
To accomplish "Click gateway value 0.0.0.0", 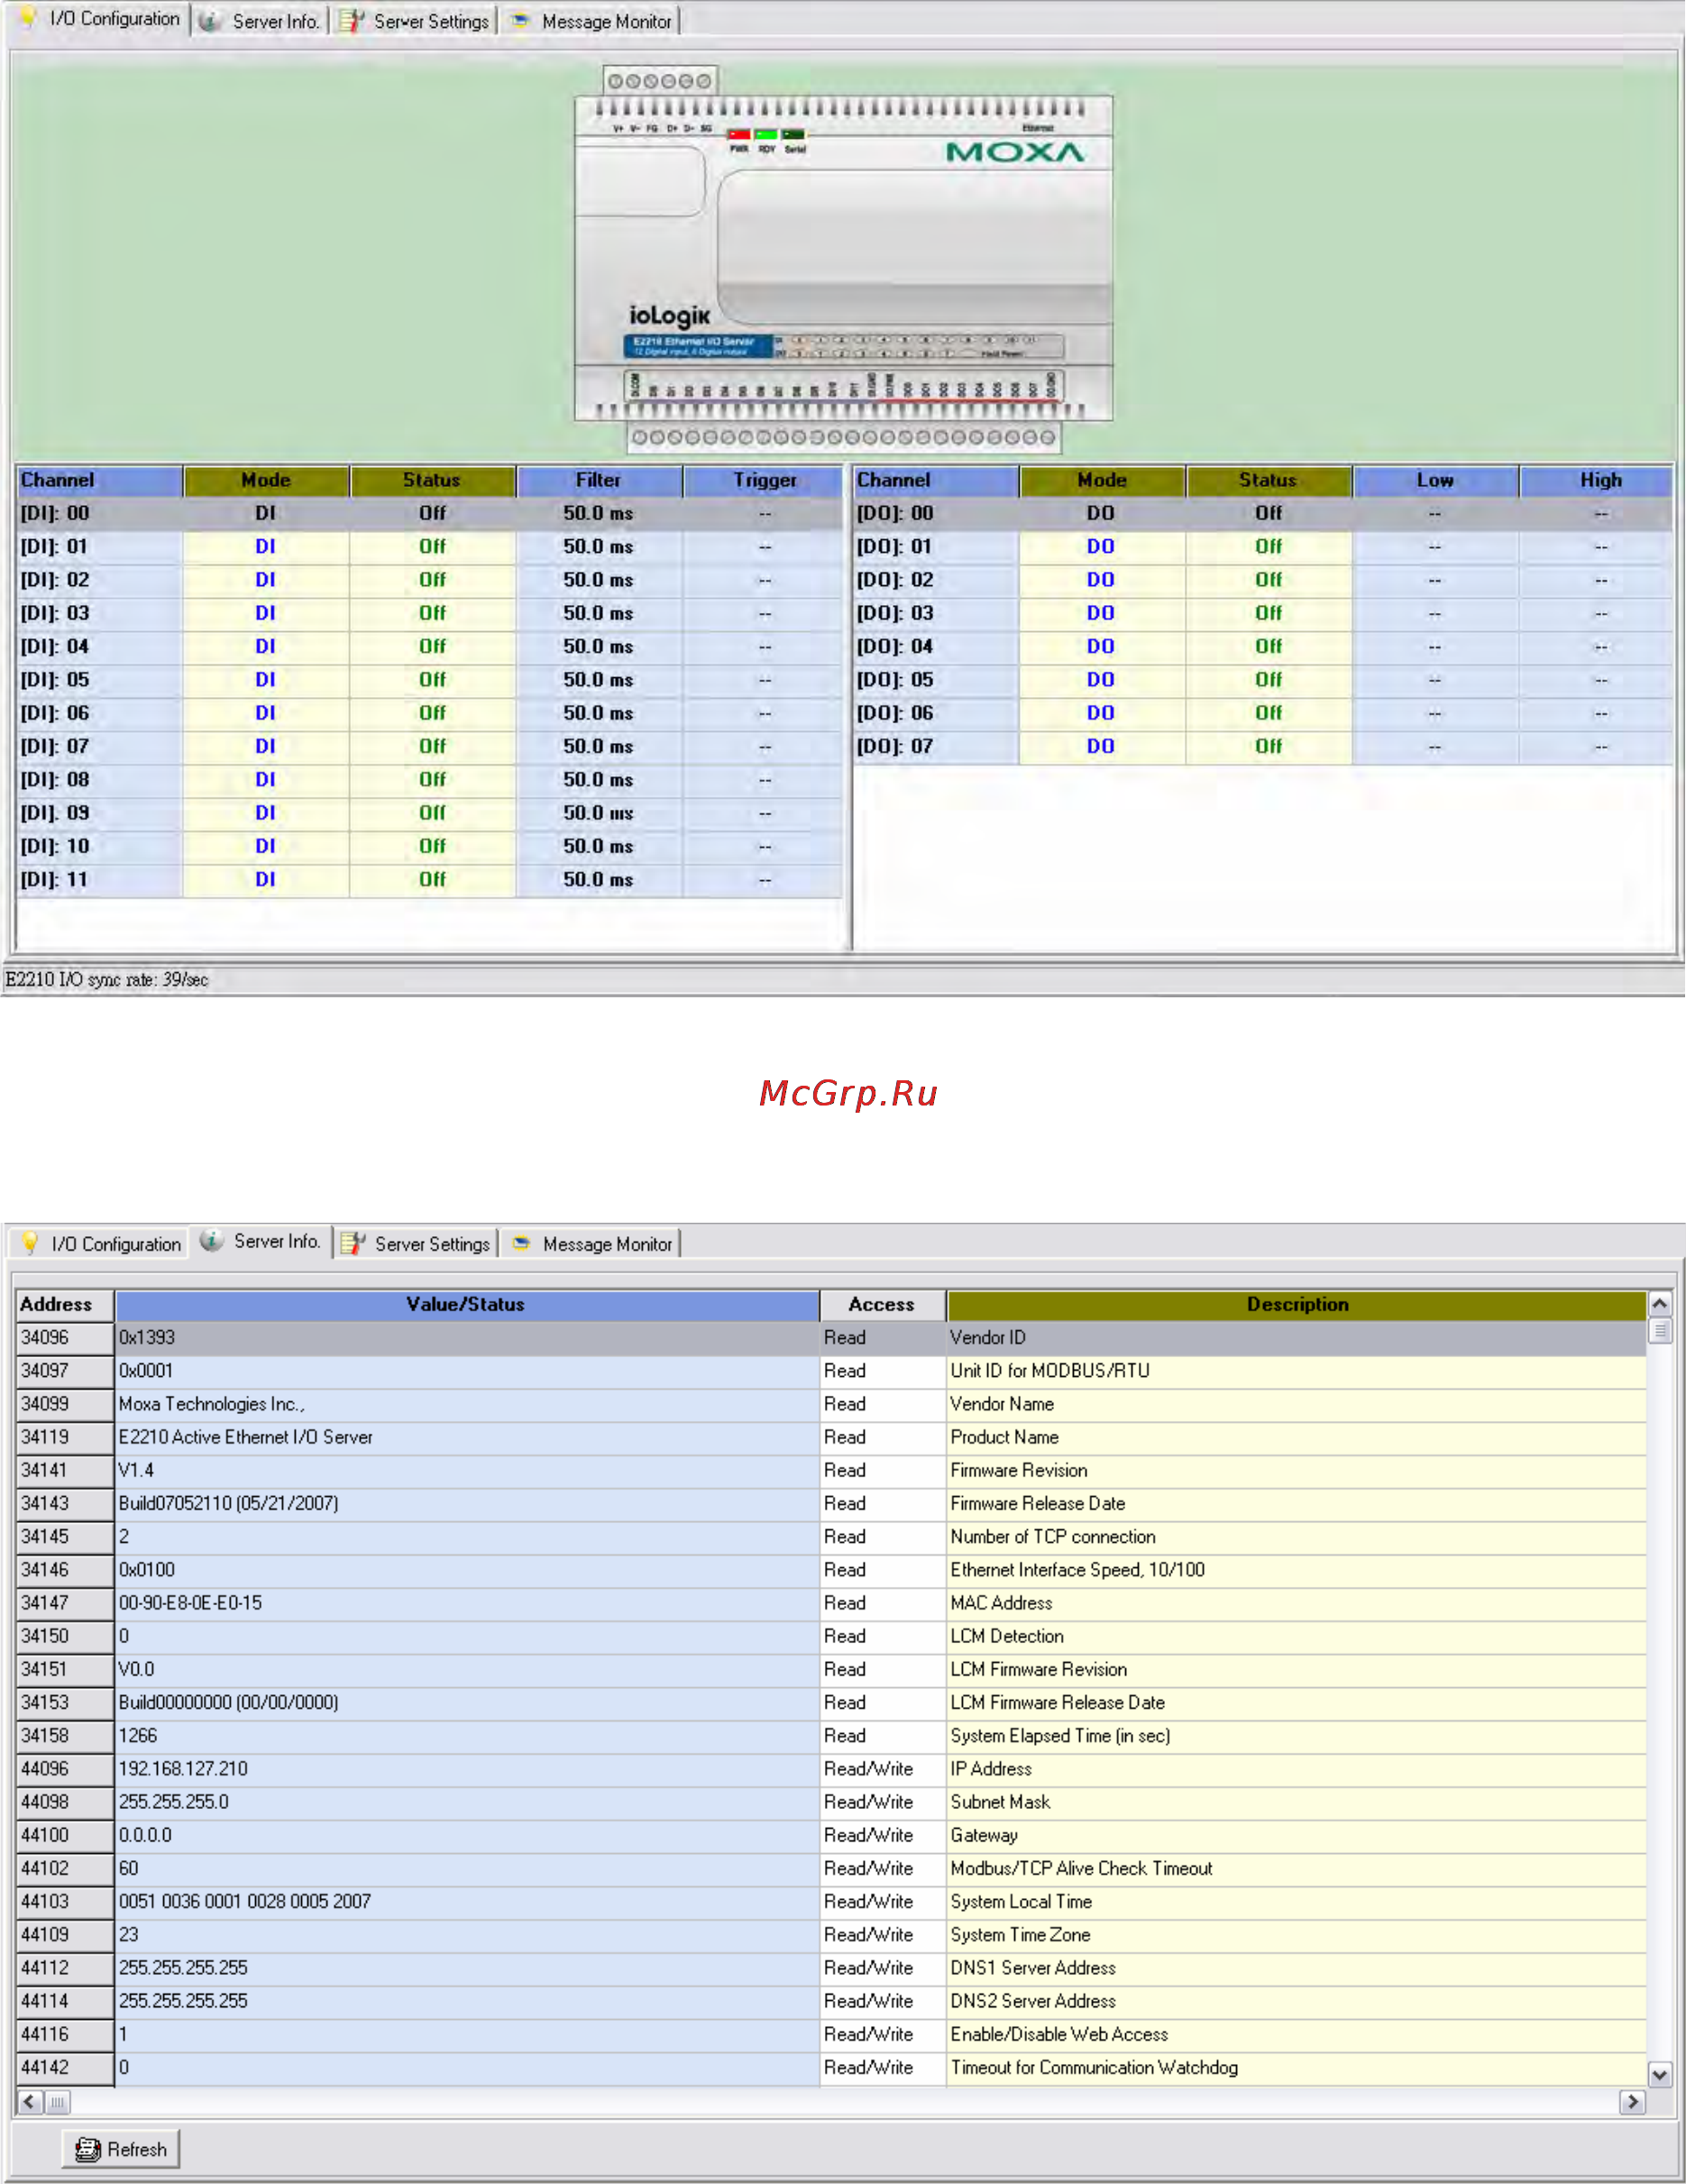I will click(x=145, y=1835).
